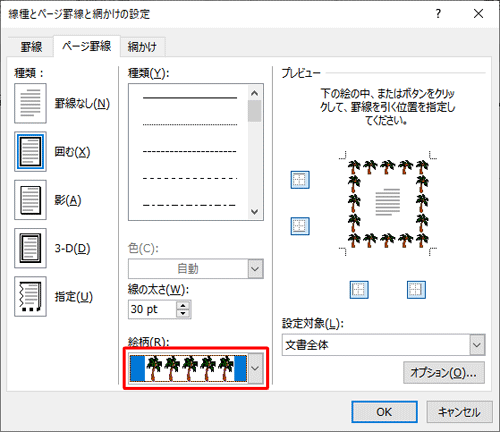This screenshot has height=432, width=500.
Task: Click the palm tree border preview image
Action: pyautogui.click(x=388, y=203)
